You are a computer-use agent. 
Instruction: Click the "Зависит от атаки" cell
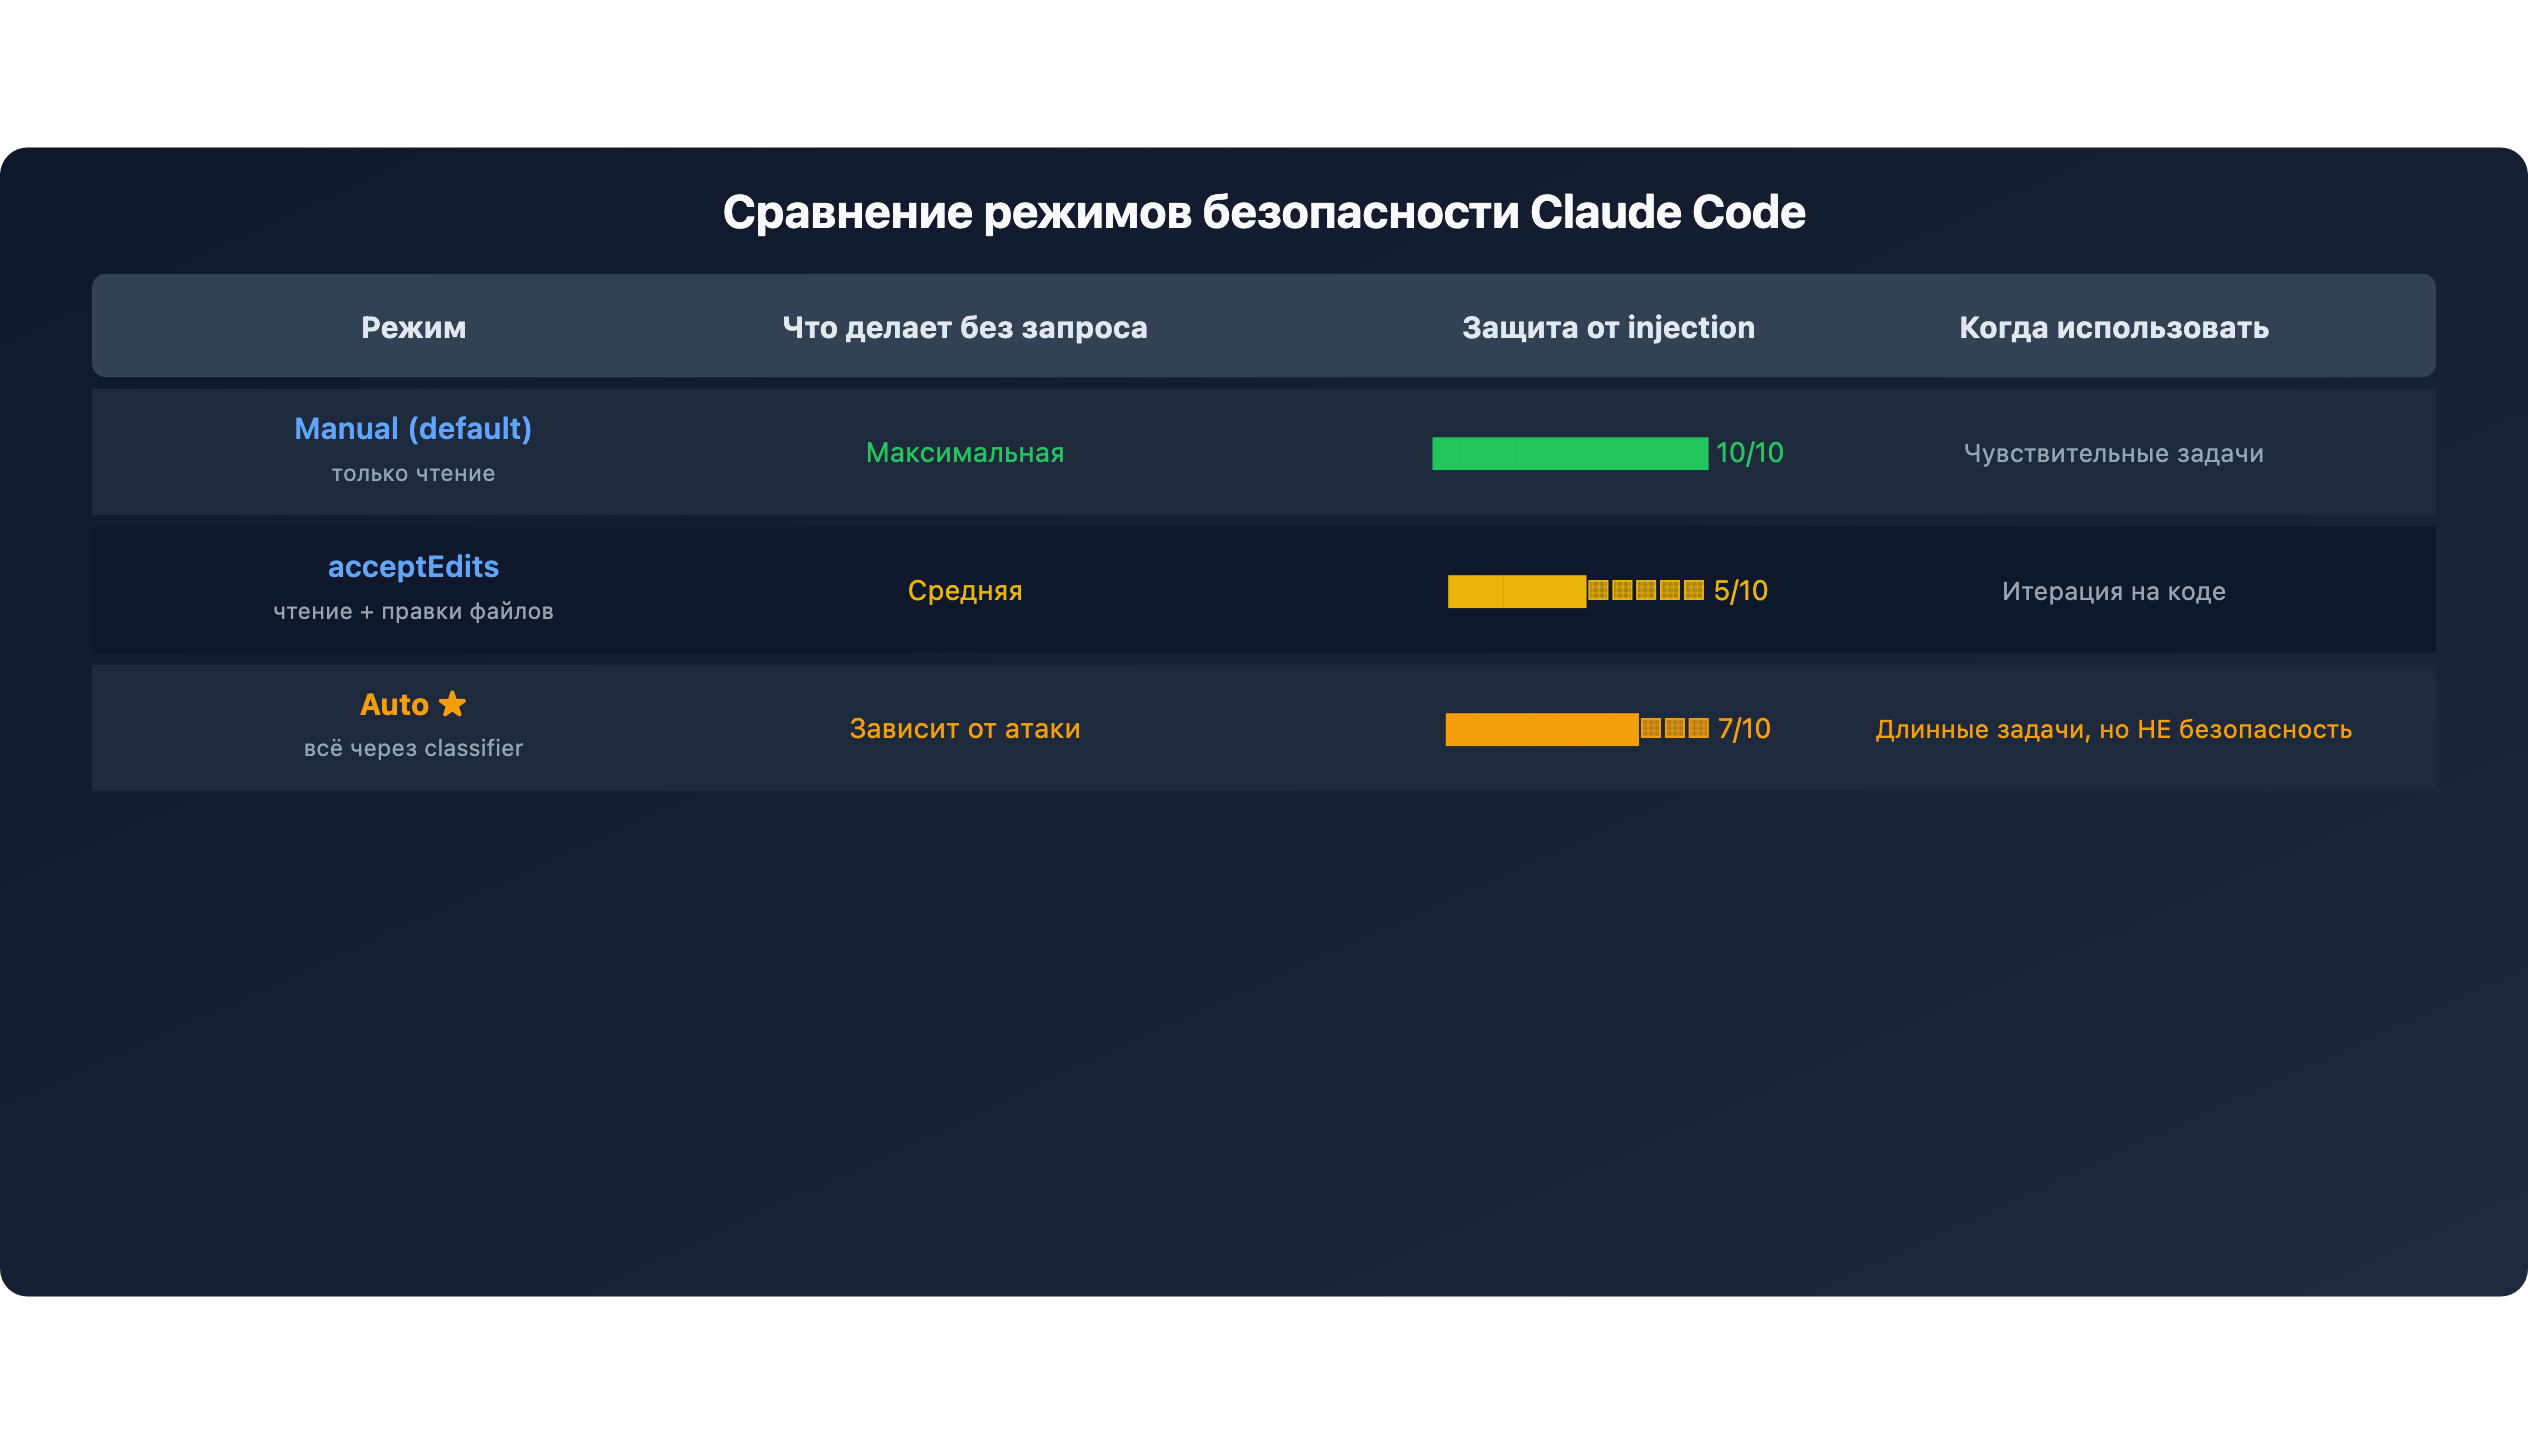[965, 729]
